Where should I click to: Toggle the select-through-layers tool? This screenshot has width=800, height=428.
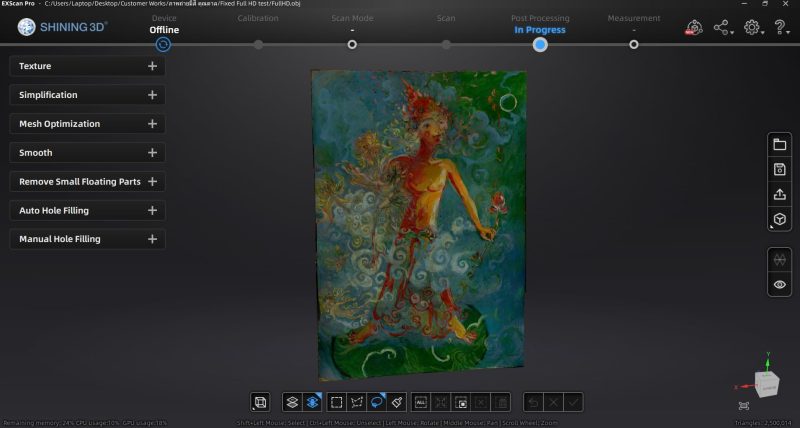(312, 402)
